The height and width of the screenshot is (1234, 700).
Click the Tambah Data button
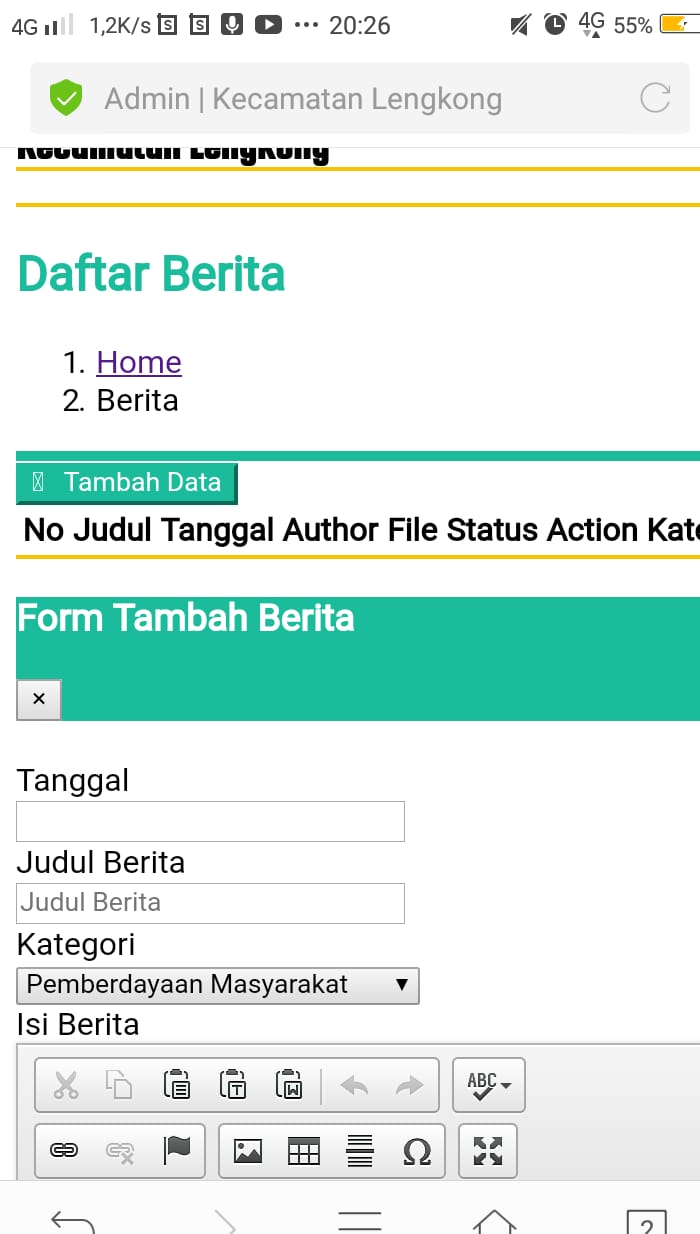tap(127, 482)
